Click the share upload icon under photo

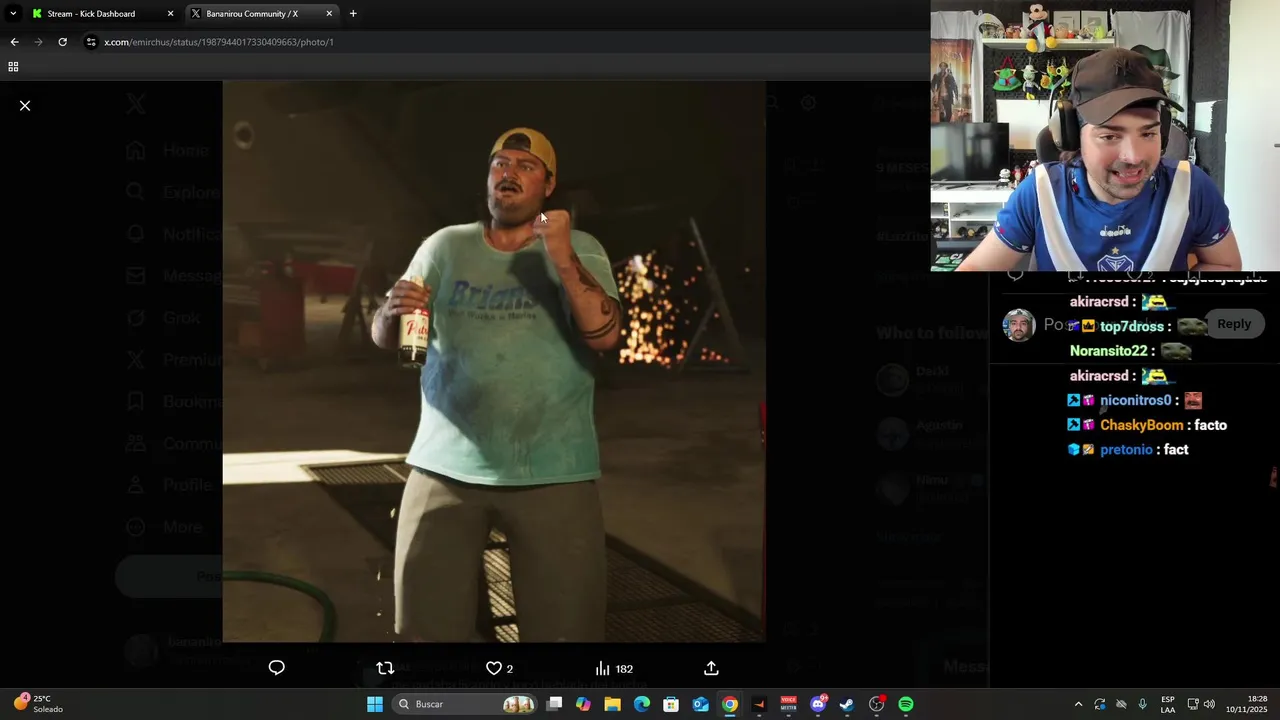[x=711, y=668]
